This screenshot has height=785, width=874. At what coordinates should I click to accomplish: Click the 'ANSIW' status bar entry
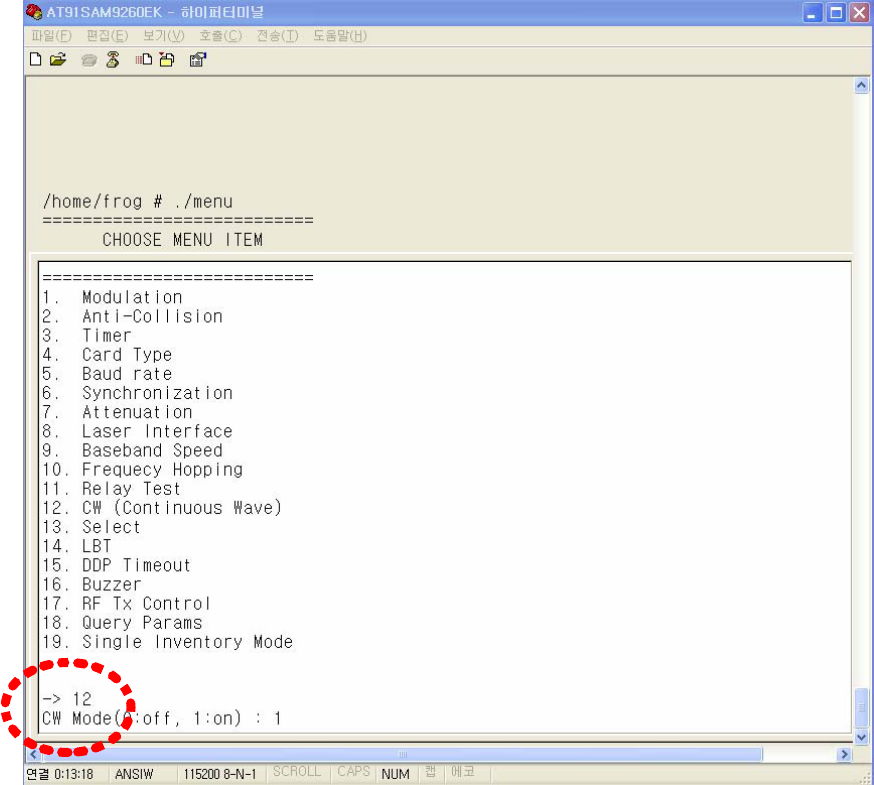134,774
